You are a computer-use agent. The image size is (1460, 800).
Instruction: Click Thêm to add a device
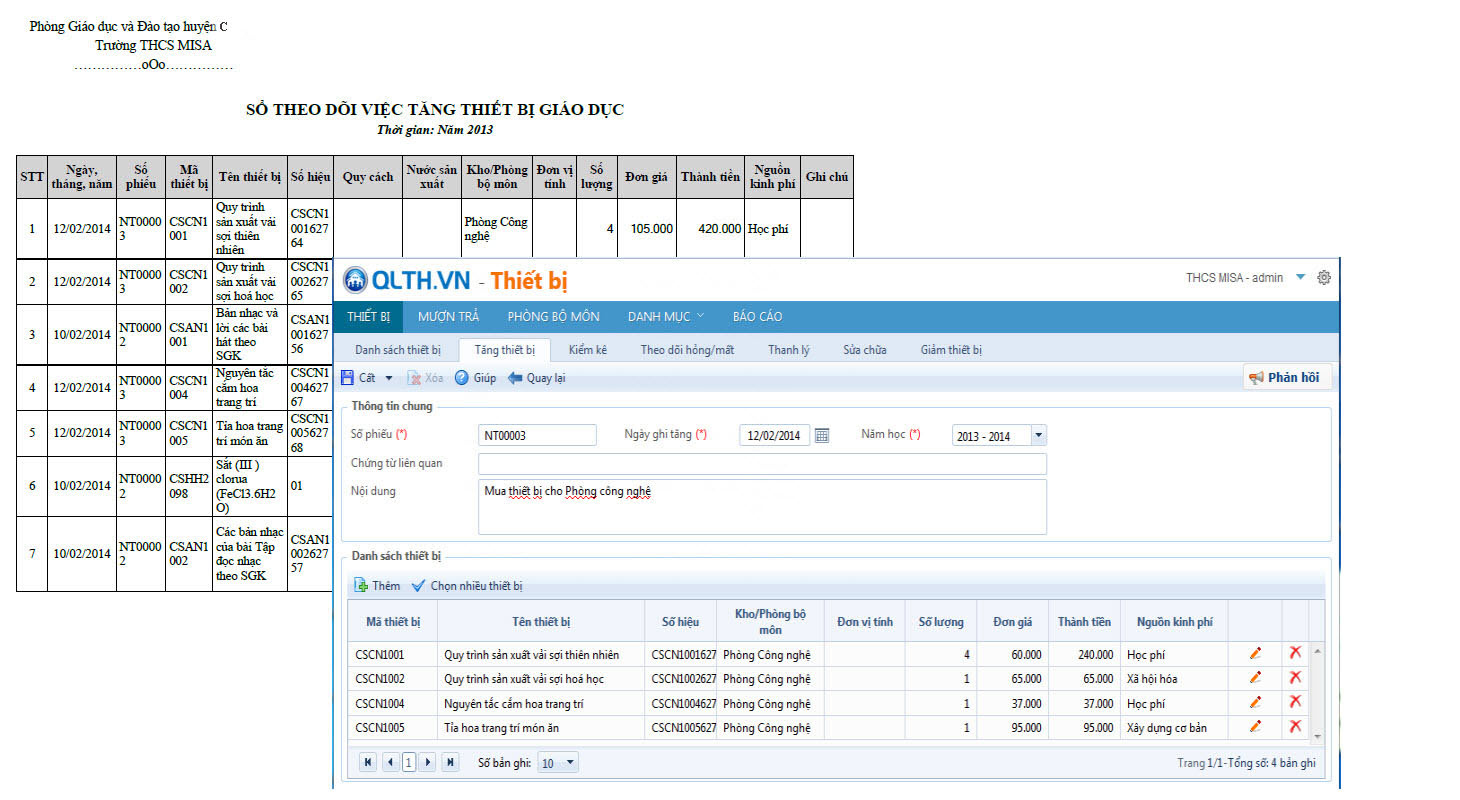click(x=377, y=586)
